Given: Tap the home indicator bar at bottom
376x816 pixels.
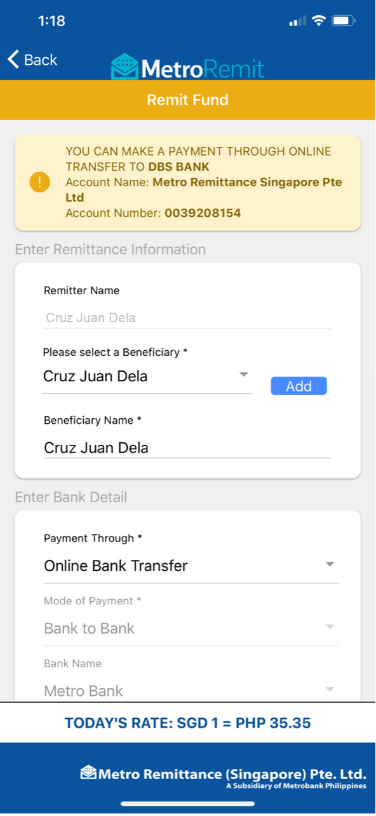Looking at the screenshot, I should tap(188, 804).
